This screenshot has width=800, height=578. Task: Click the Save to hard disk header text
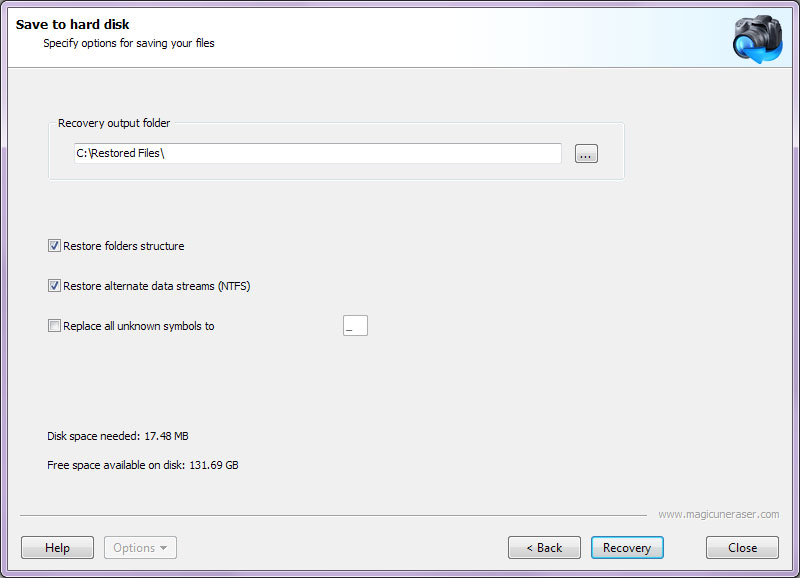(73, 23)
